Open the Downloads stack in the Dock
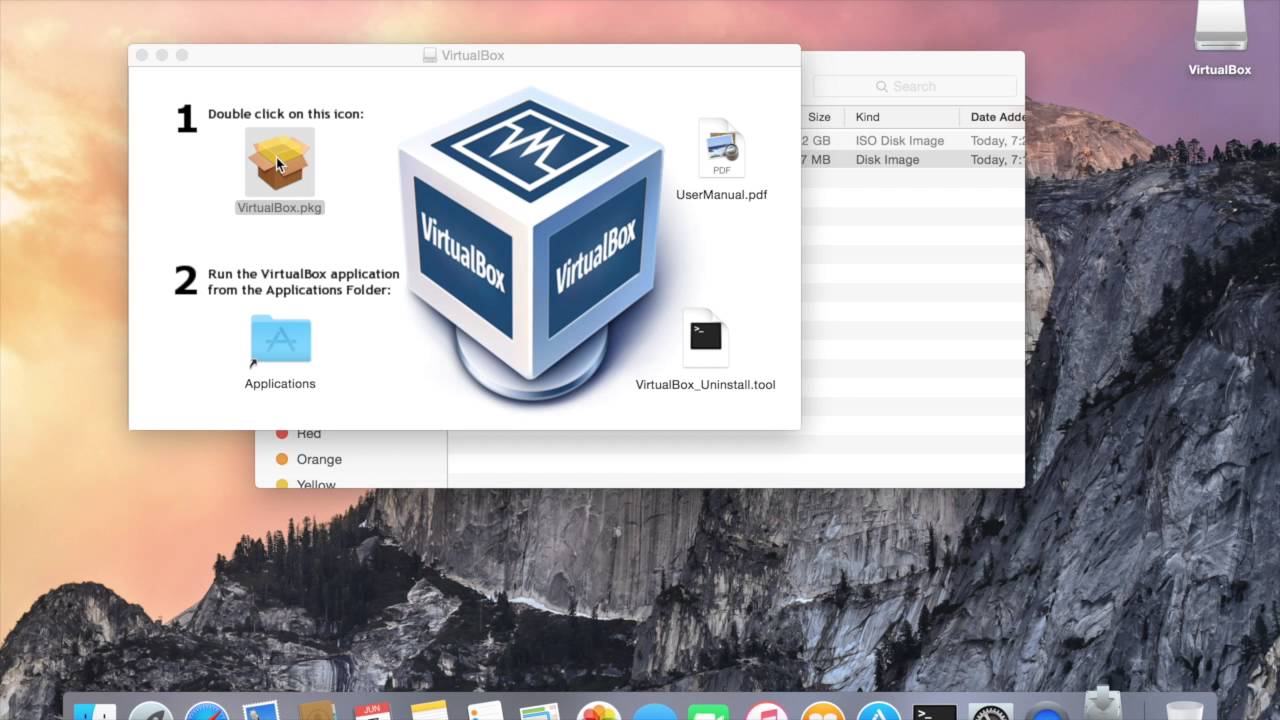This screenshot has height=720, width=1280. point(1104,704)
